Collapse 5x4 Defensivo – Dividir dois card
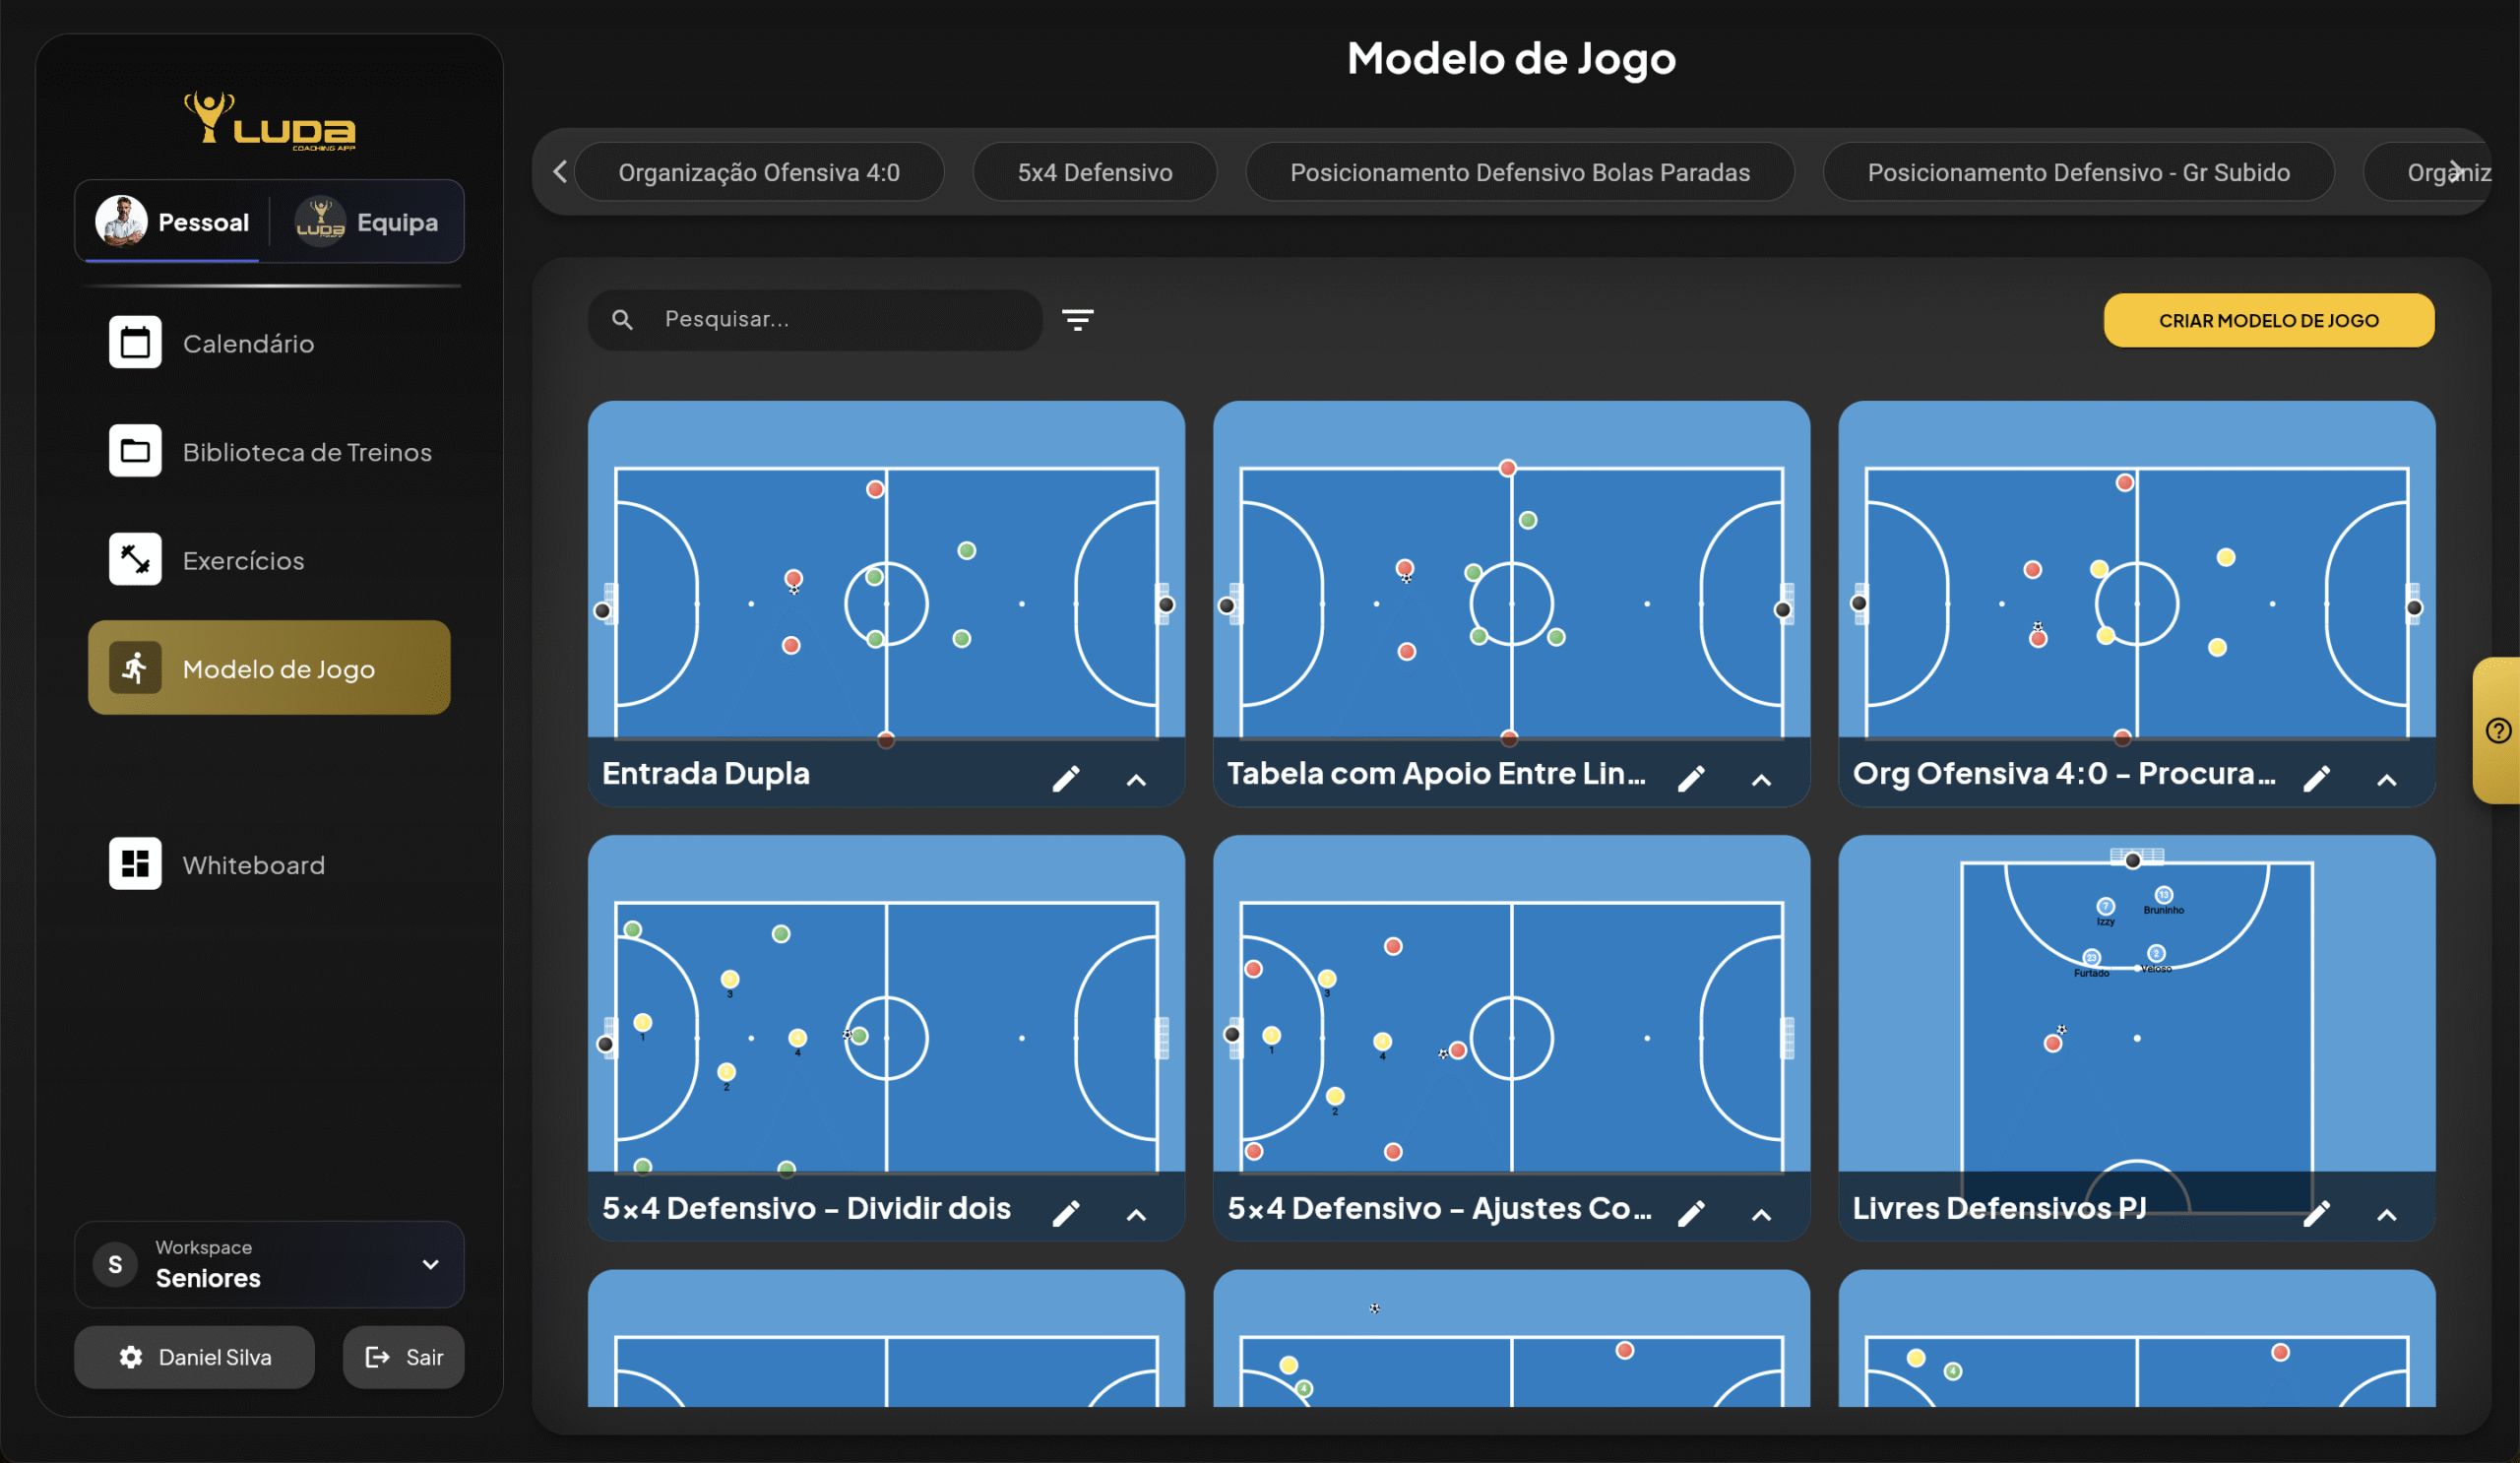The width and height of the screenshot is (2520, 1463). coord(1136,1215)
